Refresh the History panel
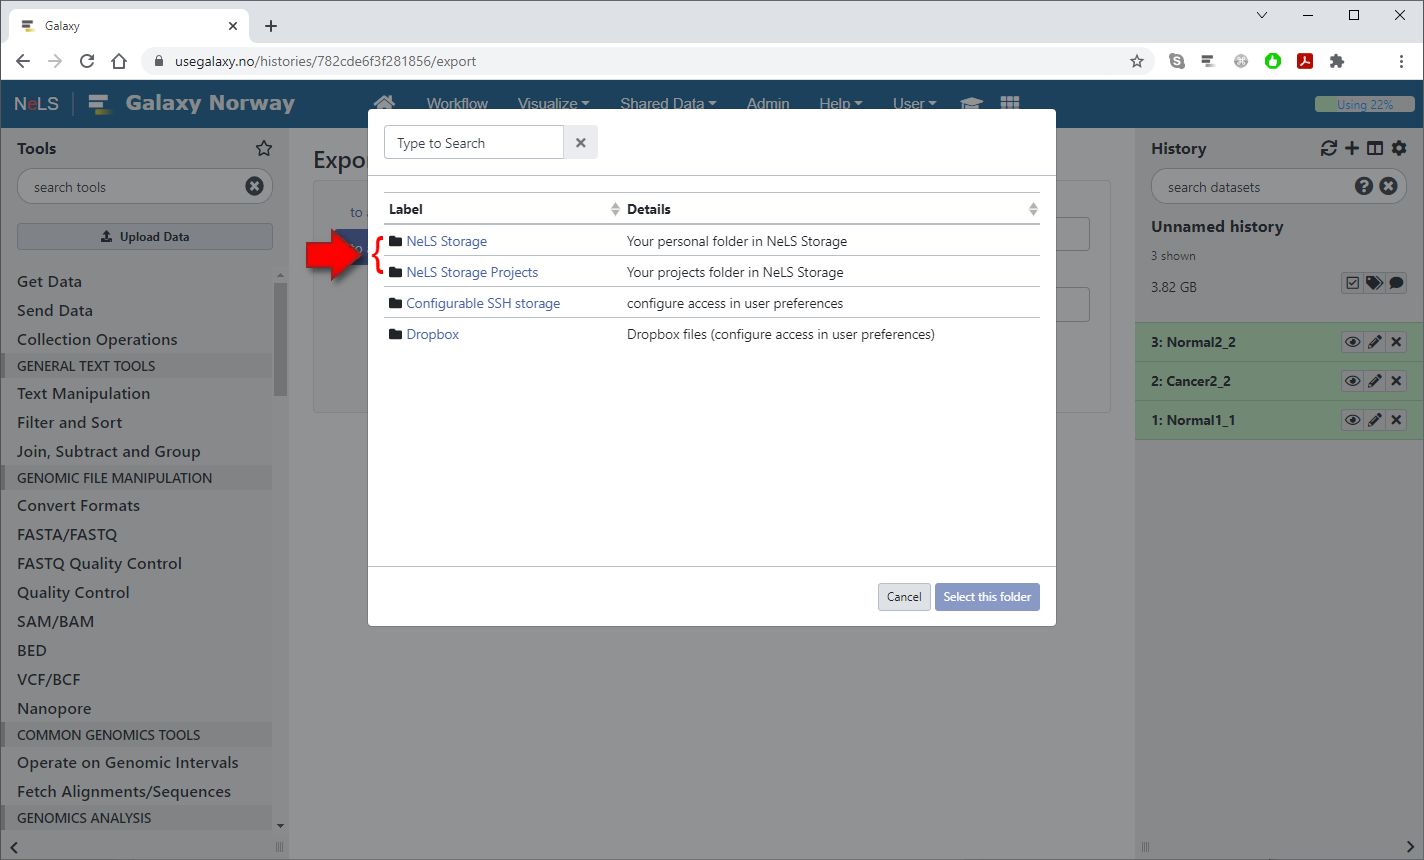 tap(1328, 148)
